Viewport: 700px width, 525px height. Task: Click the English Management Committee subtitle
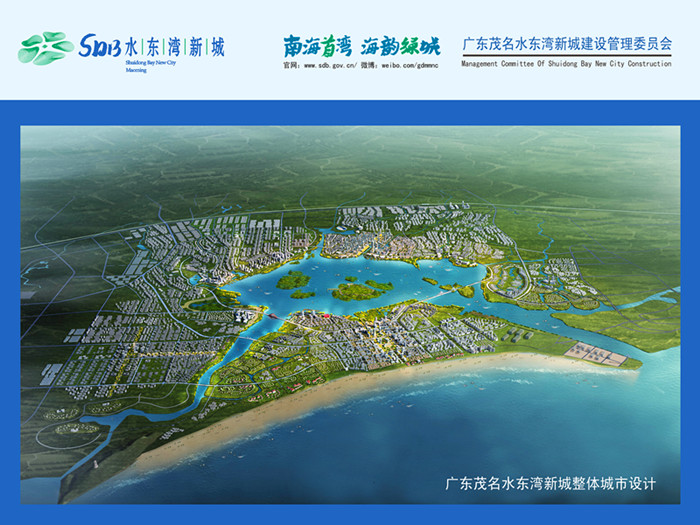[x=566, y=64]
